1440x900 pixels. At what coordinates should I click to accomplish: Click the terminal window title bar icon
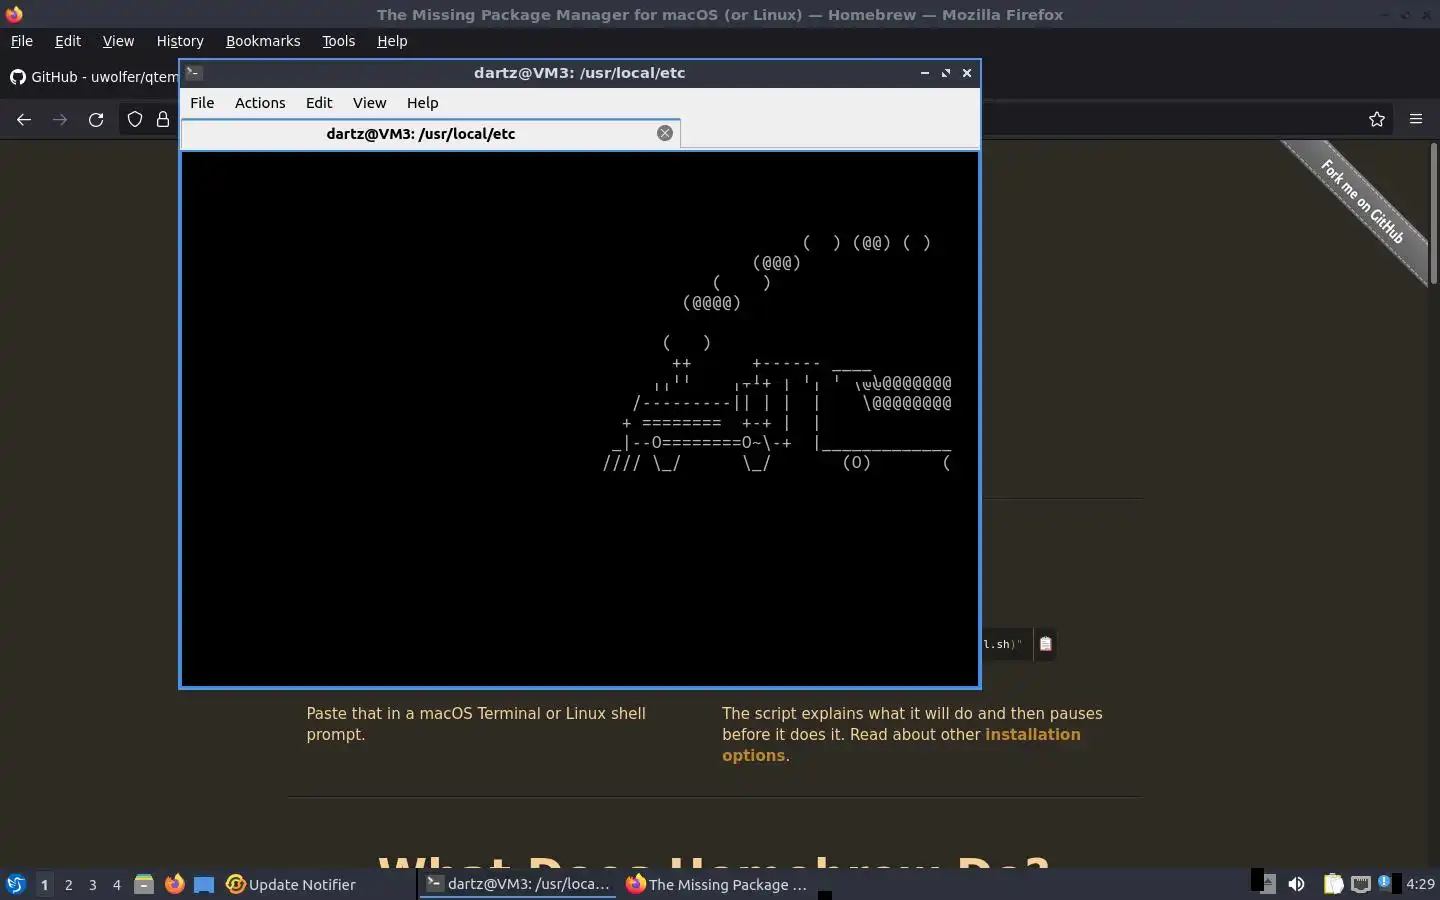pyautogui.click(x=194, y=73)
